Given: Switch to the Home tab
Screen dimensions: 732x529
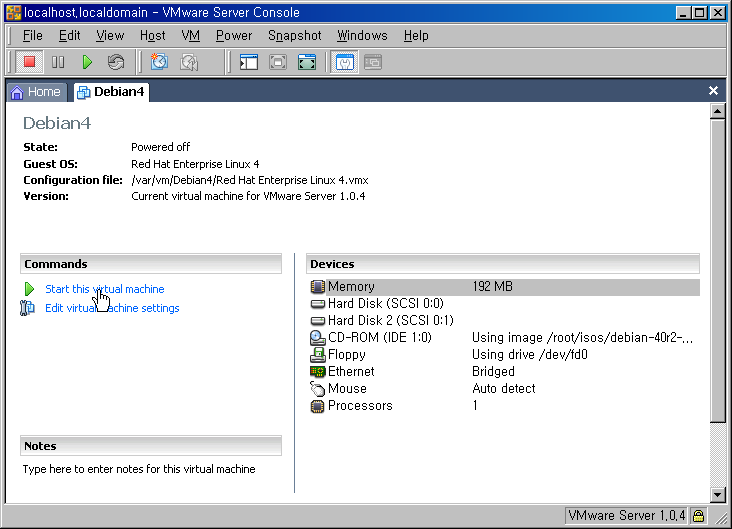Looking at the screenshot, I should (36, 92).
